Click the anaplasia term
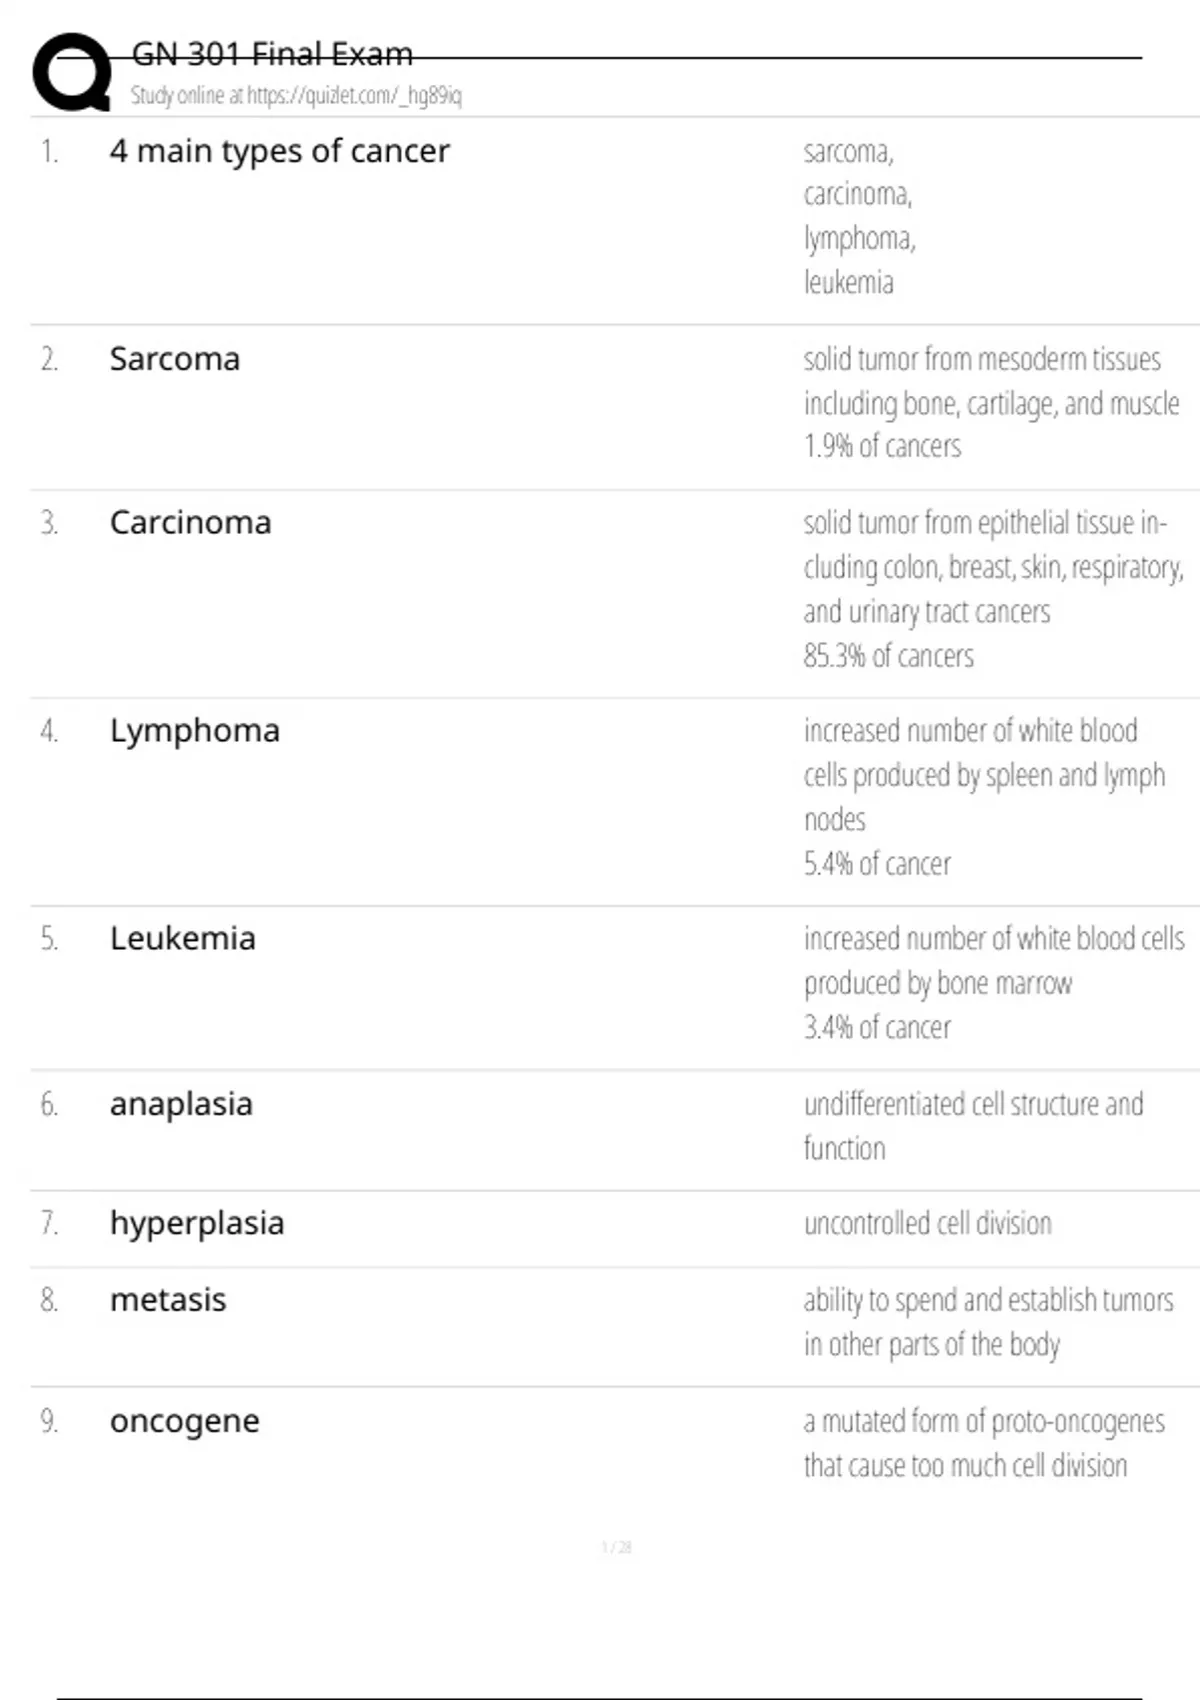 tap(181, 1104)
